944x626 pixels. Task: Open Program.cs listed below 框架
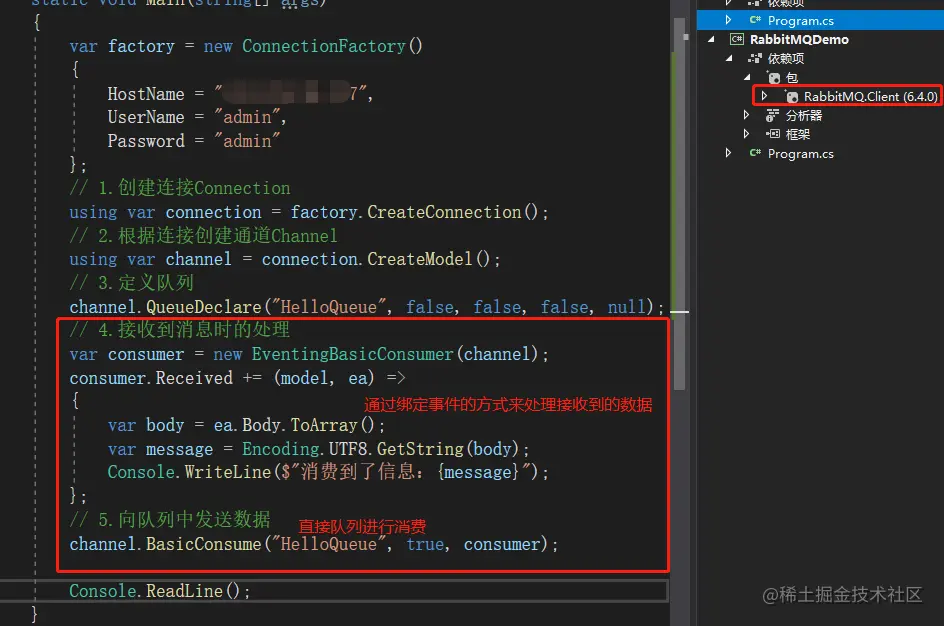click(801, 153)
